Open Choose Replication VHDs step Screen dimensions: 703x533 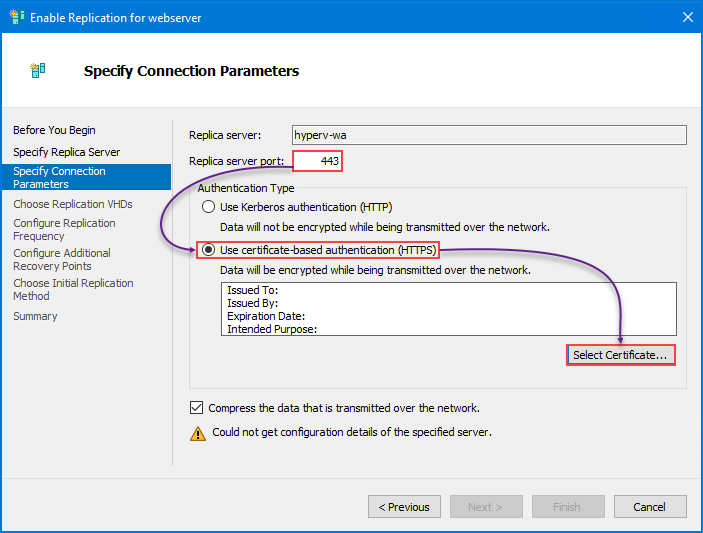73,204
